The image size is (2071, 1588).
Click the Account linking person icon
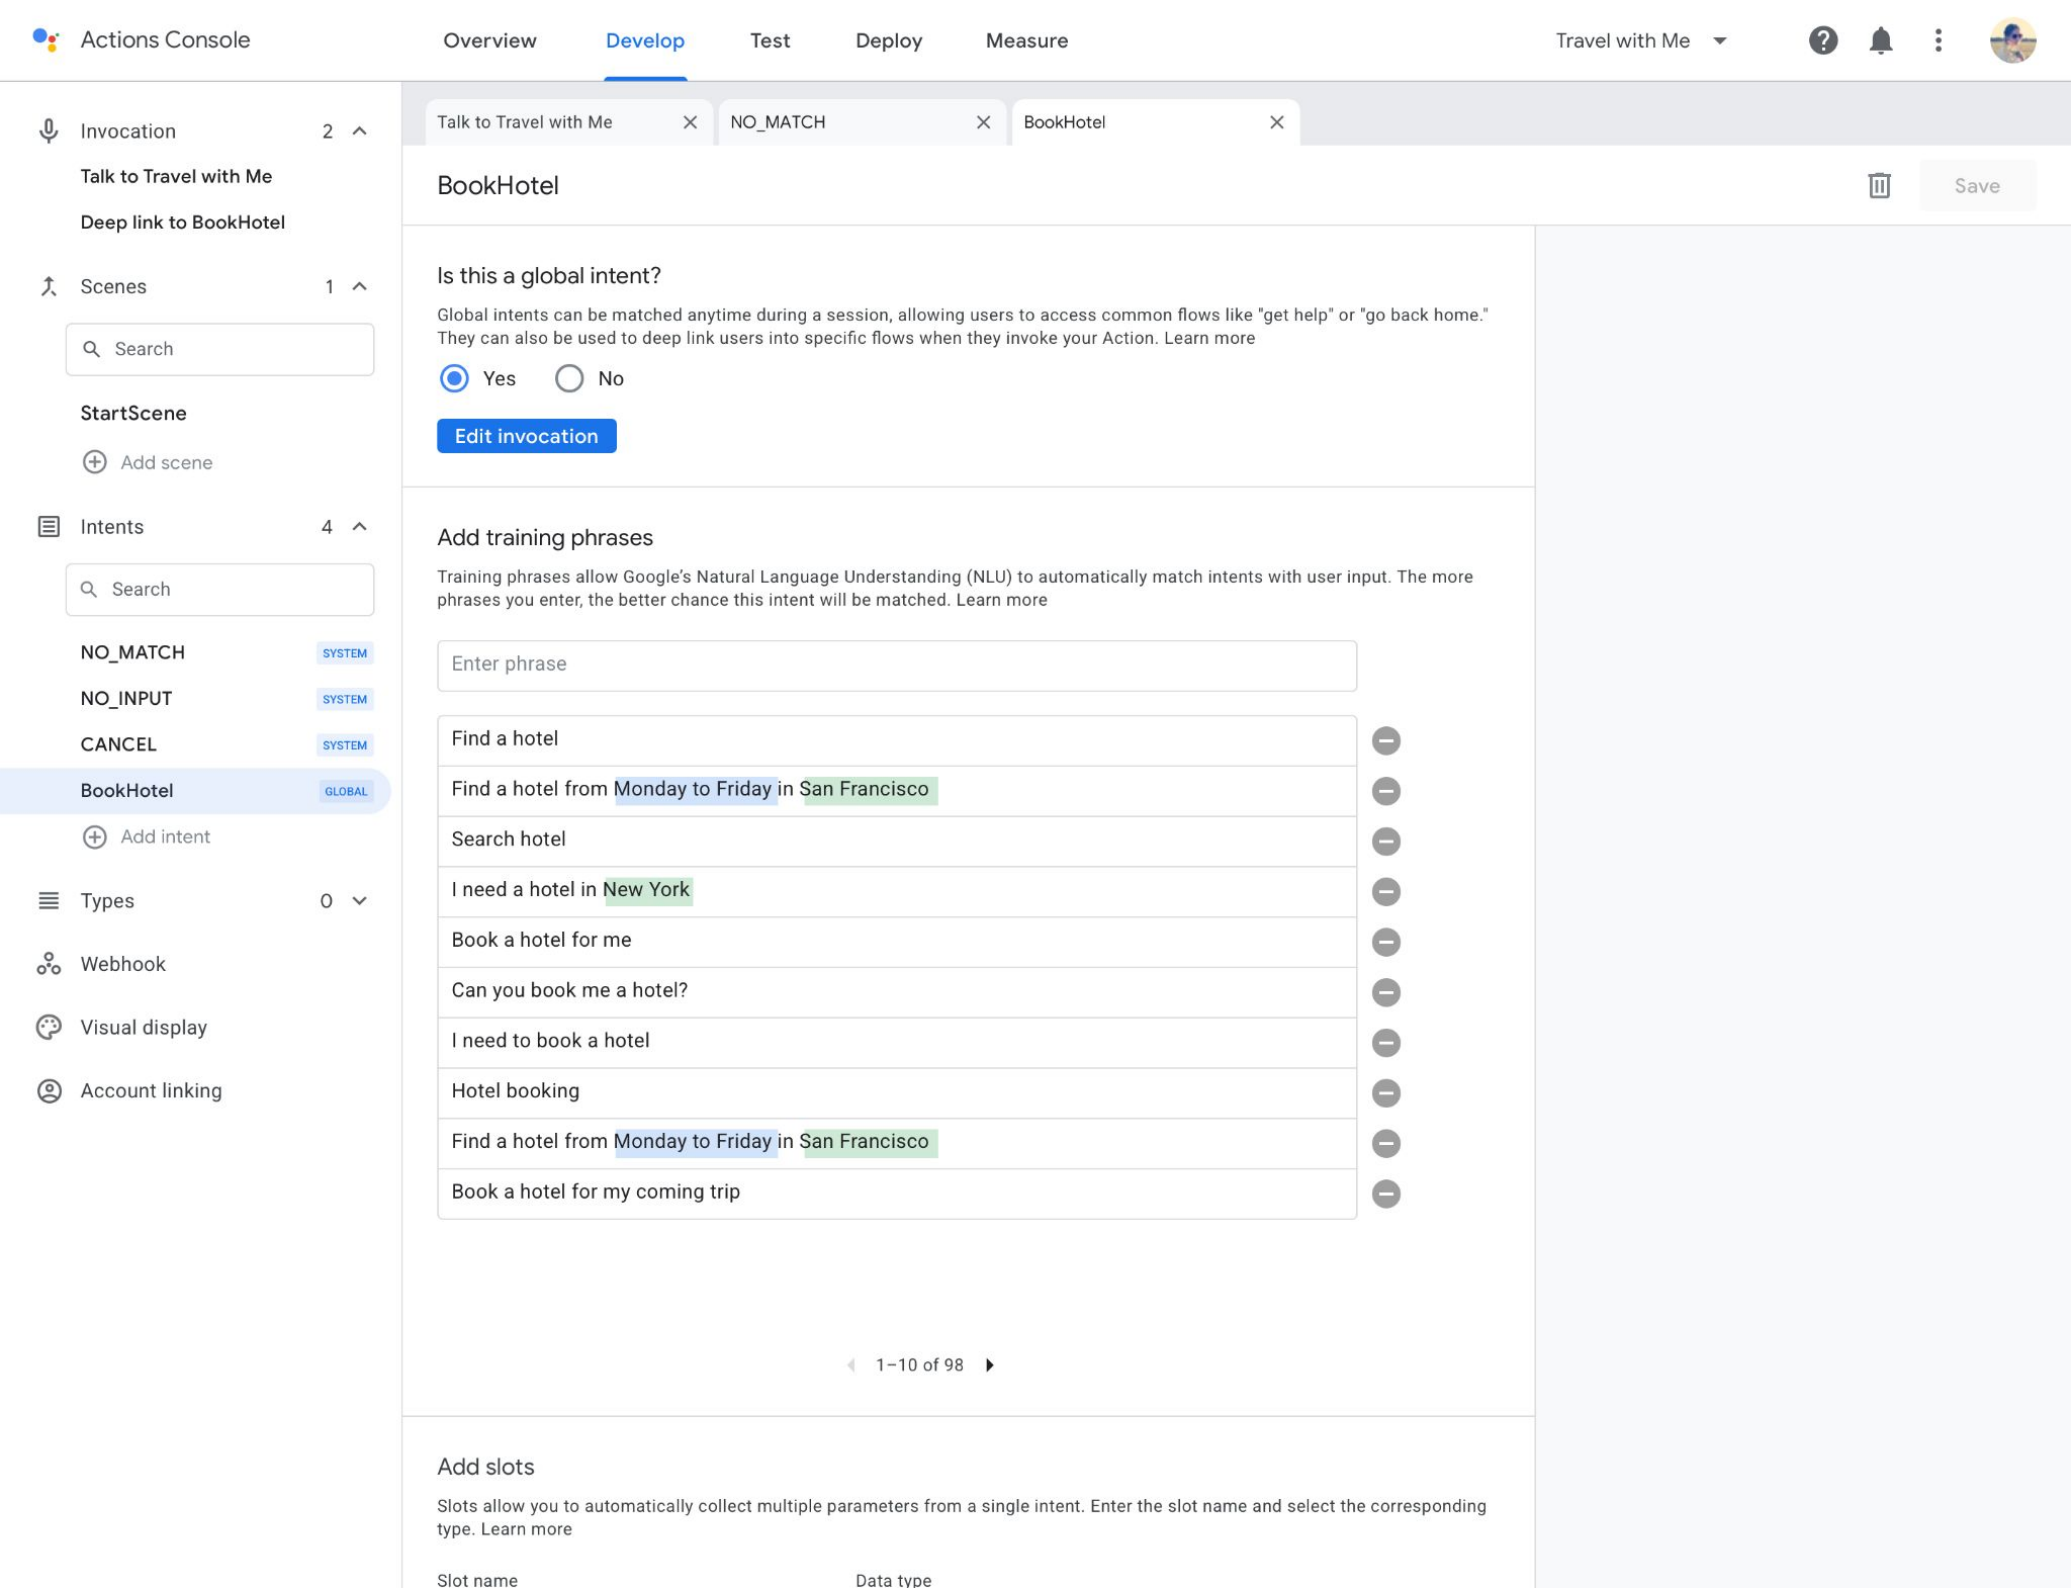click(x=48, y=1090)
